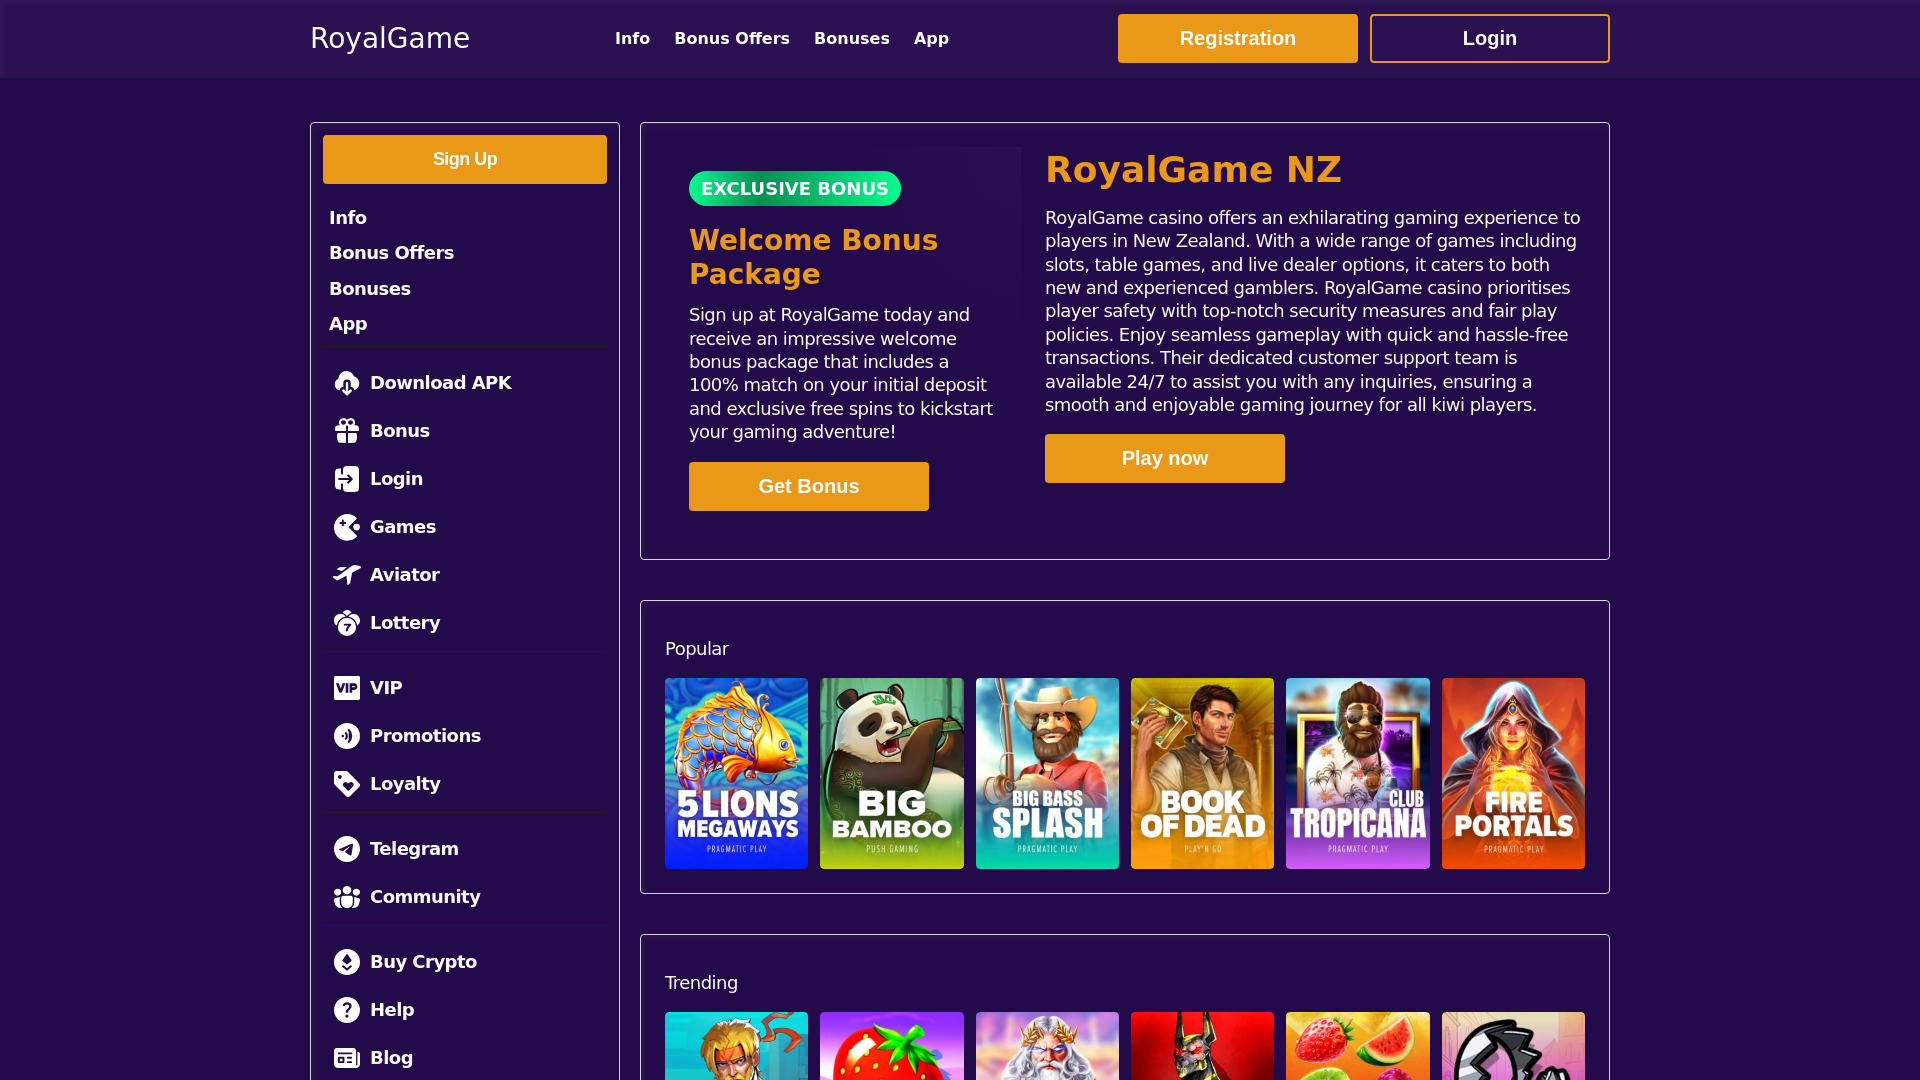Click the Trending section label

(x=701, y=983)
